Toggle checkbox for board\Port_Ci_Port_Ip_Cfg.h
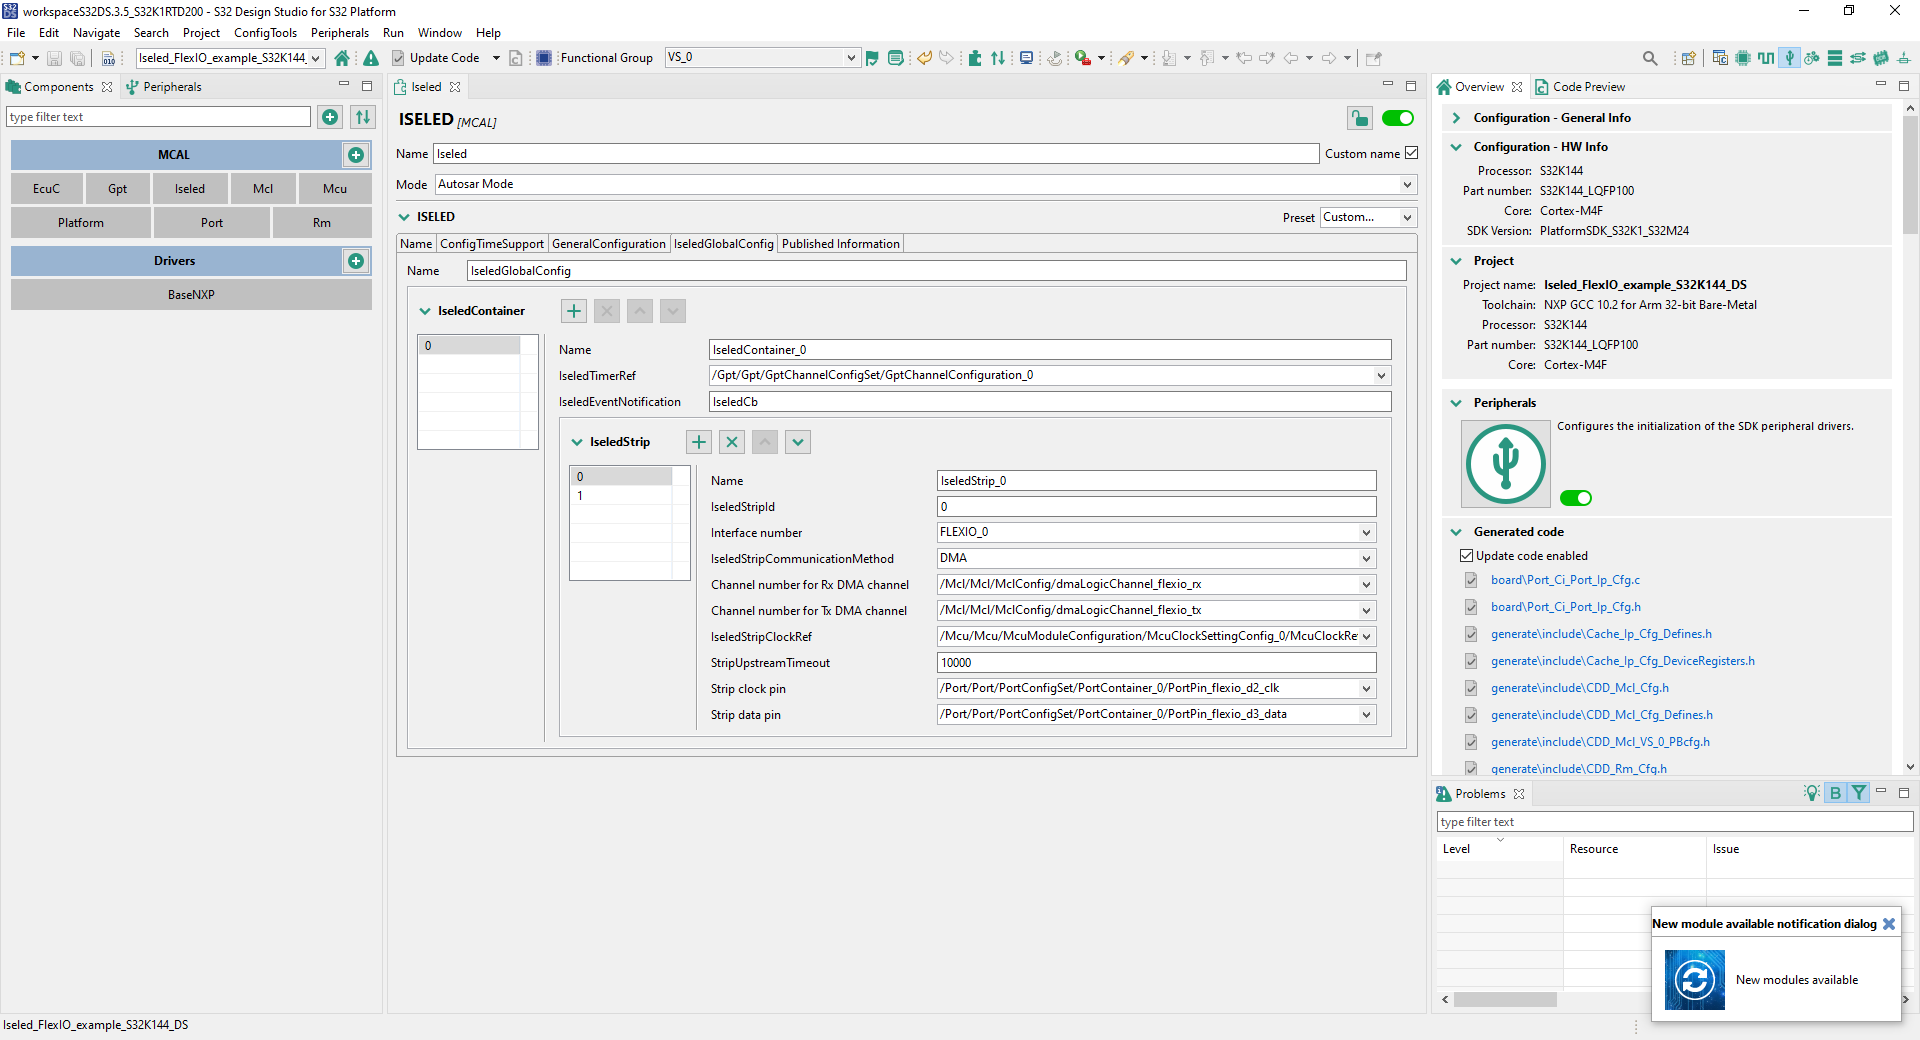Screen dimensions: 1920x1040 click(x=1471, y=607)
